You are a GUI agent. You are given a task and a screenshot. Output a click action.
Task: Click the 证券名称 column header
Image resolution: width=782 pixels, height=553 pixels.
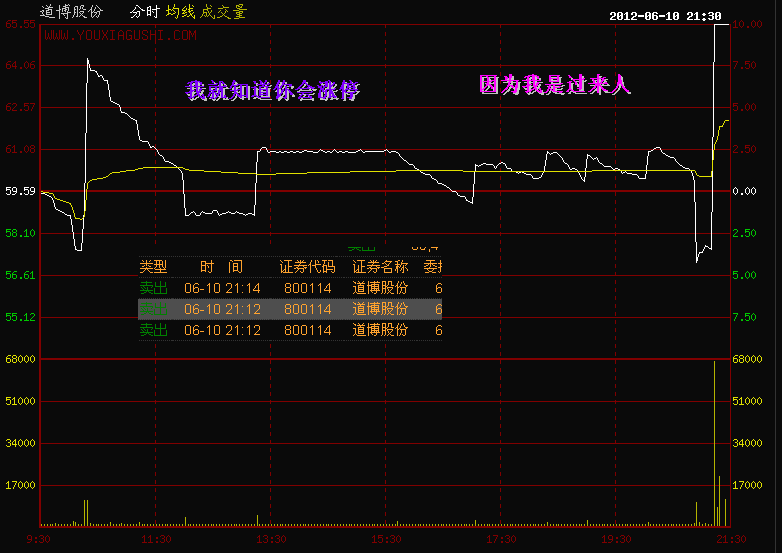point(381,267)
